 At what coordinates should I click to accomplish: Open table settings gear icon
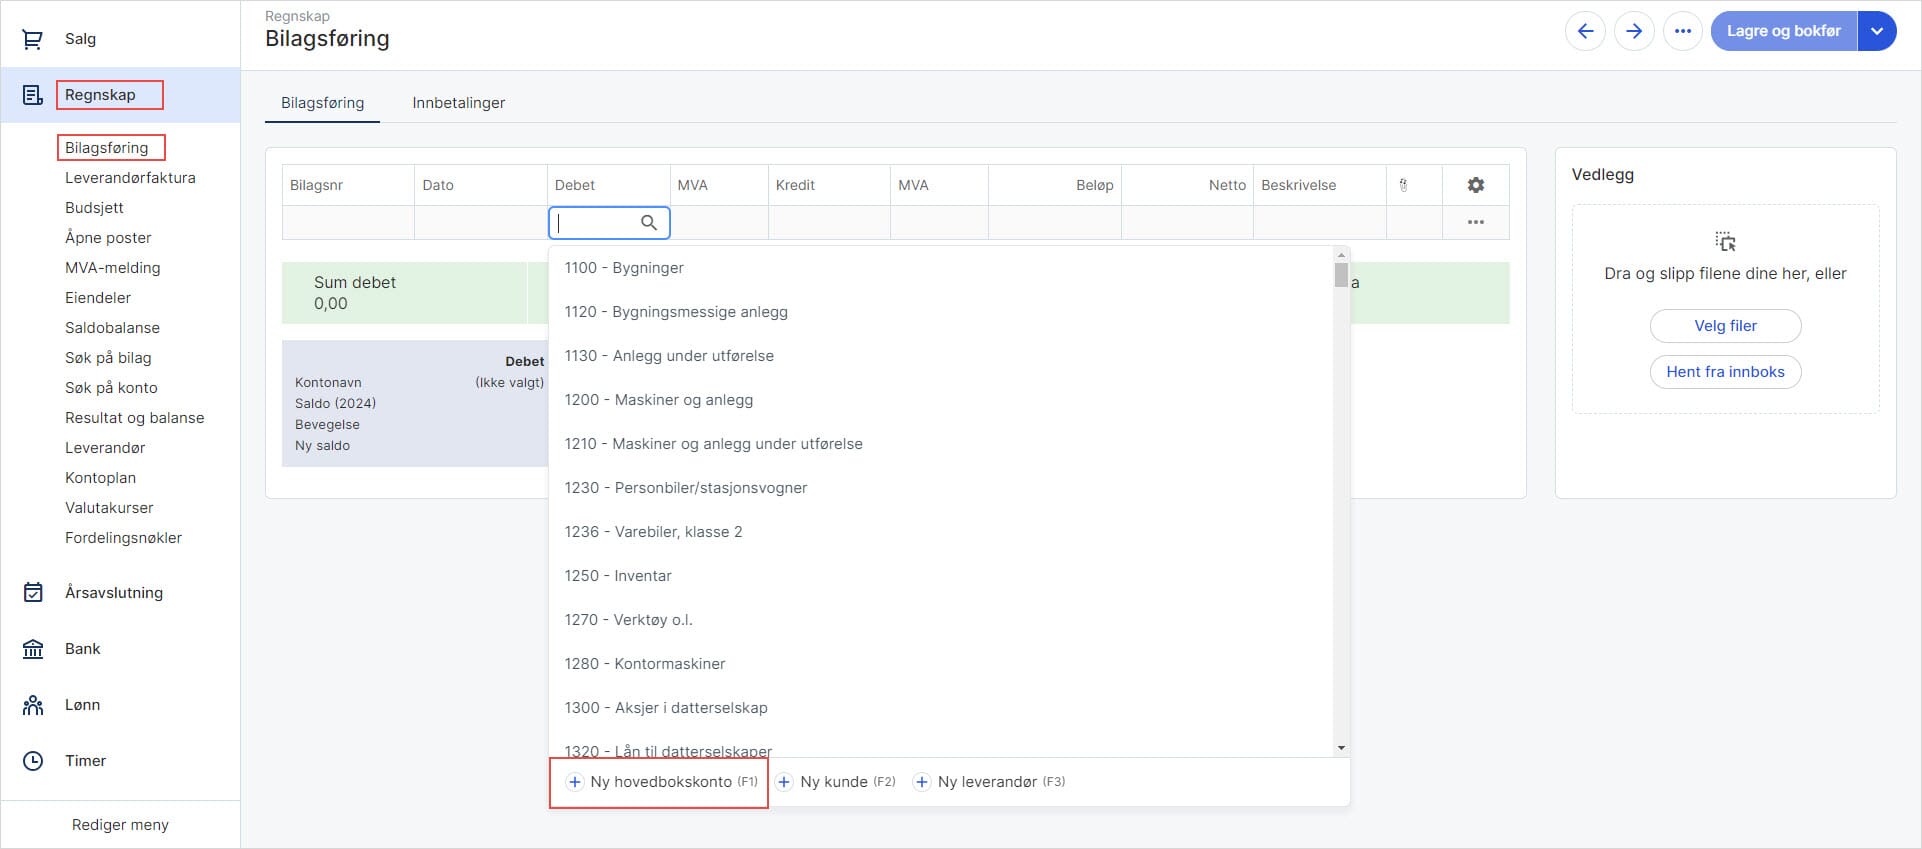point(1475,185)
